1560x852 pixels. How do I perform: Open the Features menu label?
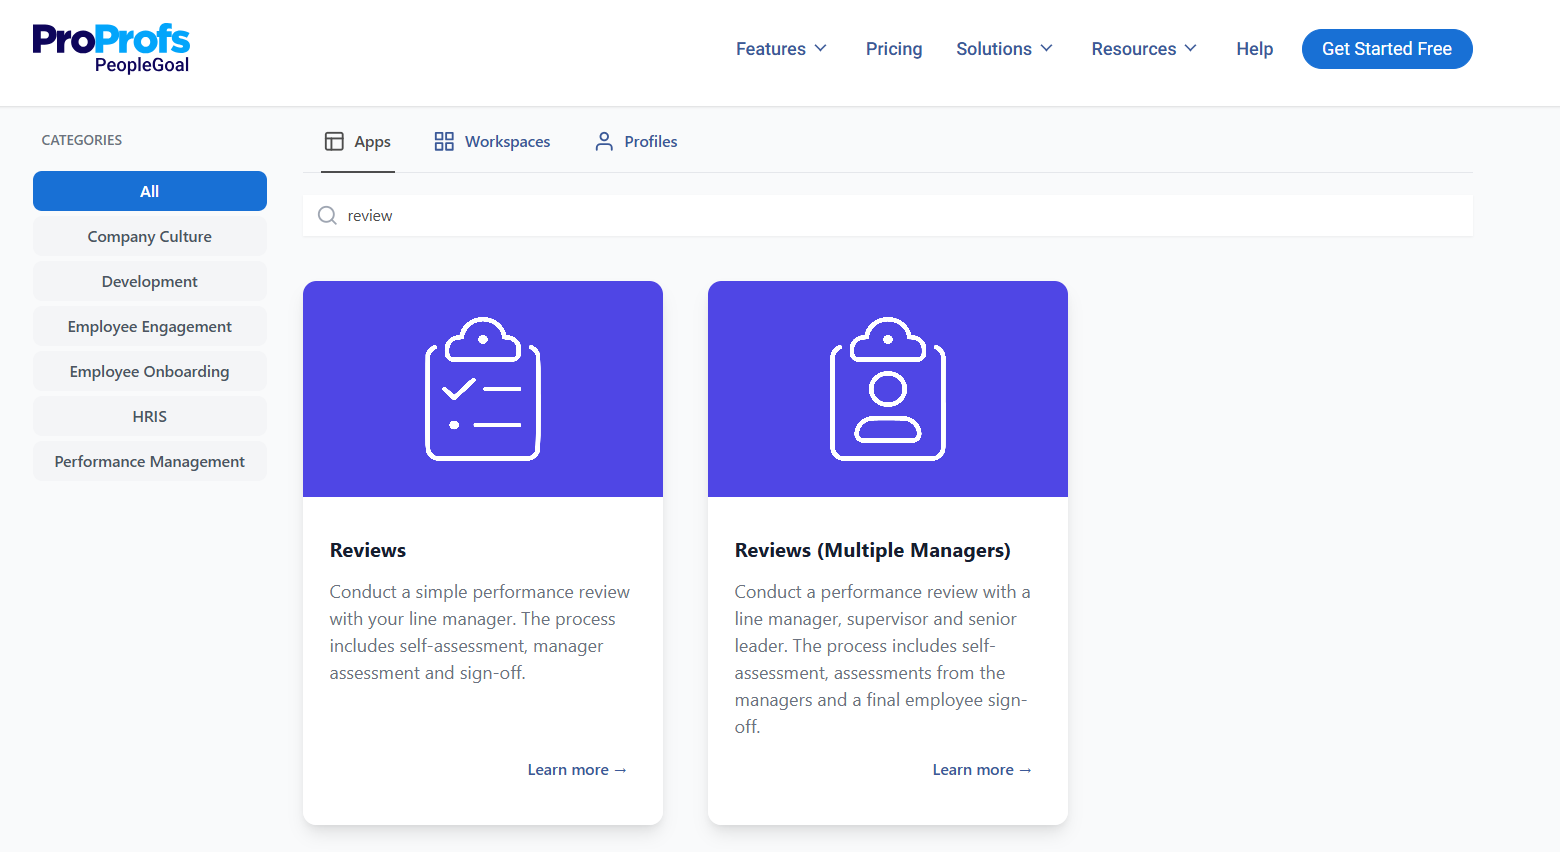point(771,49)
